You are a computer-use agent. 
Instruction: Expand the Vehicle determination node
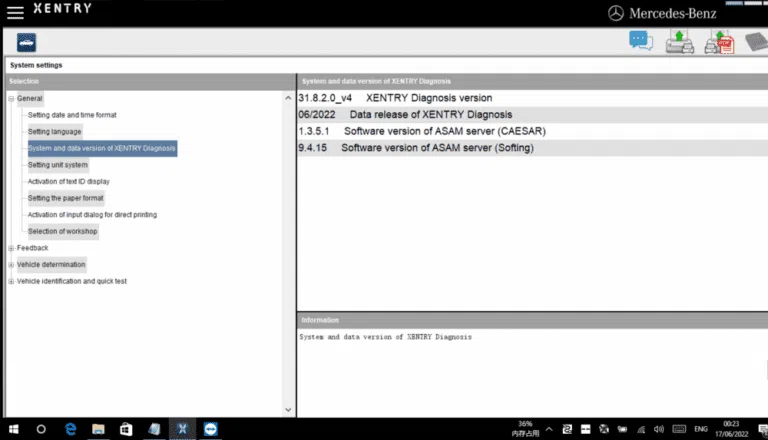[x=11, y=265]
